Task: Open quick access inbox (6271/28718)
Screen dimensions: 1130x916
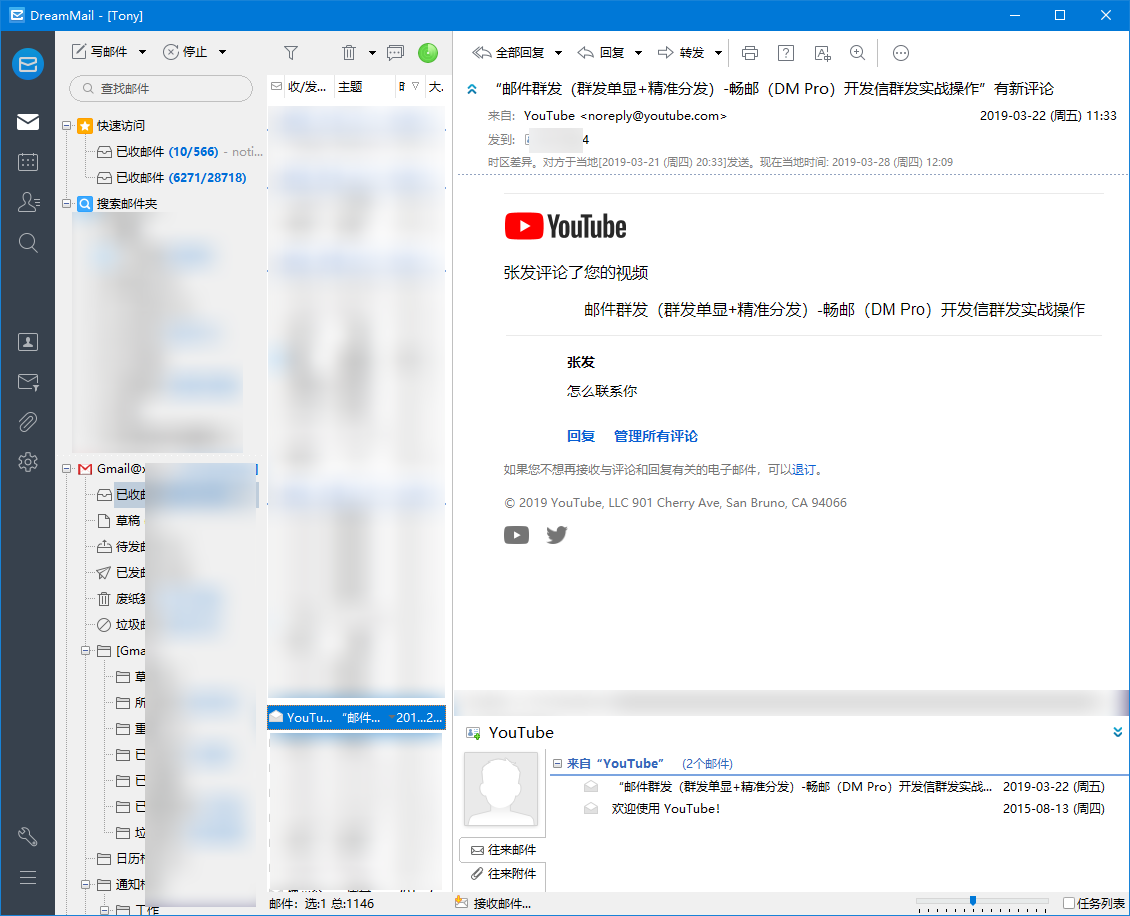Action: 172,178
